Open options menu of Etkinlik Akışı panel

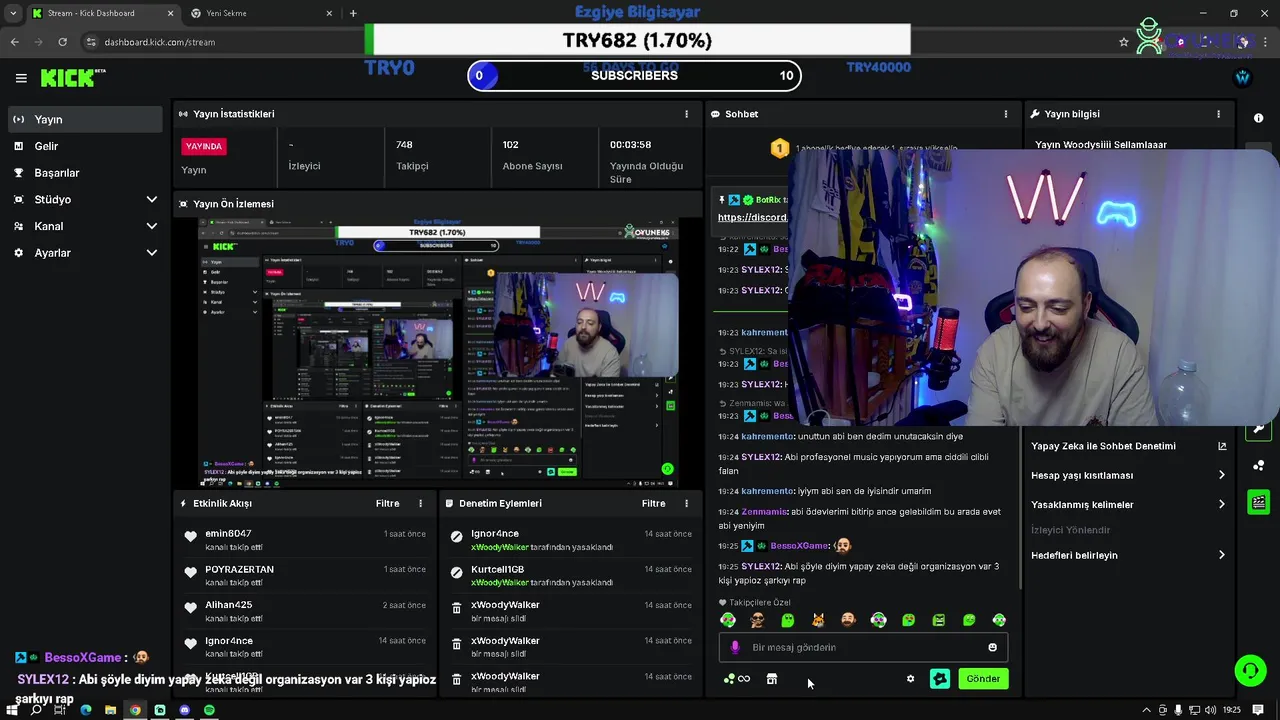(420, 503)
